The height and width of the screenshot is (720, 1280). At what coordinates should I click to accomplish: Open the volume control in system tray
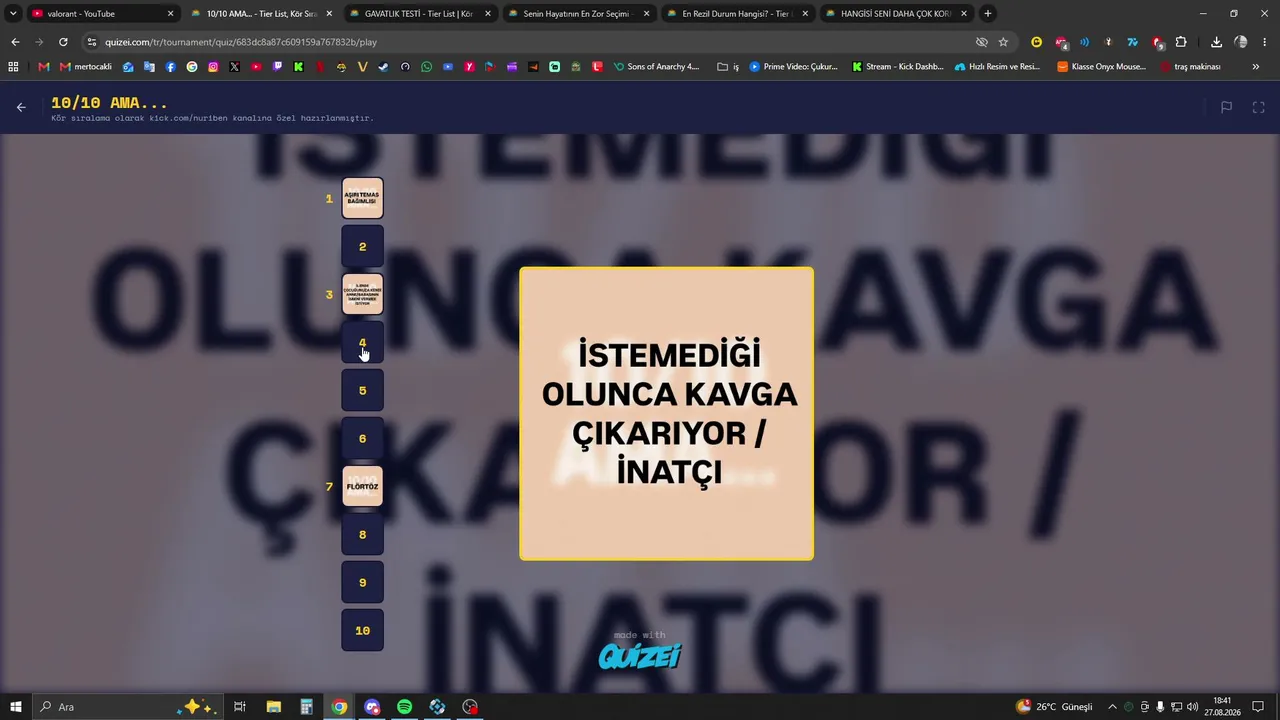pyautogui.click(x=1192, y=707)
